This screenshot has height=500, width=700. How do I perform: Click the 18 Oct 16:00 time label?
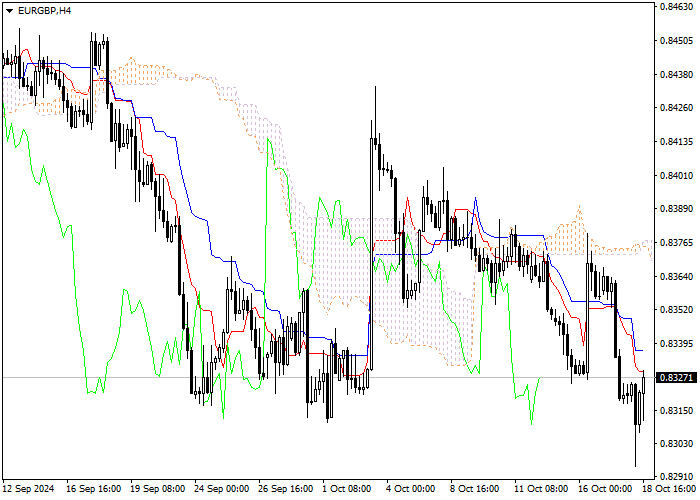click(x=670, y=489)
